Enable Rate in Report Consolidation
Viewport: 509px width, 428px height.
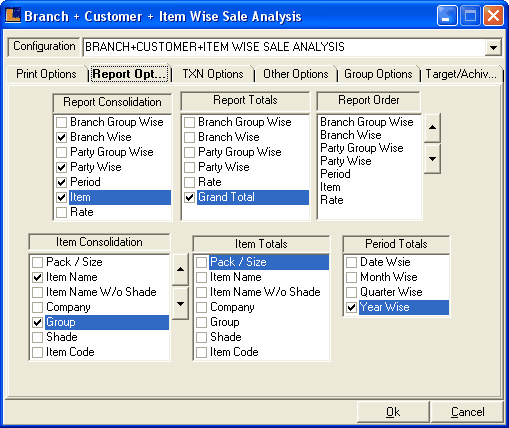point(61,212)
